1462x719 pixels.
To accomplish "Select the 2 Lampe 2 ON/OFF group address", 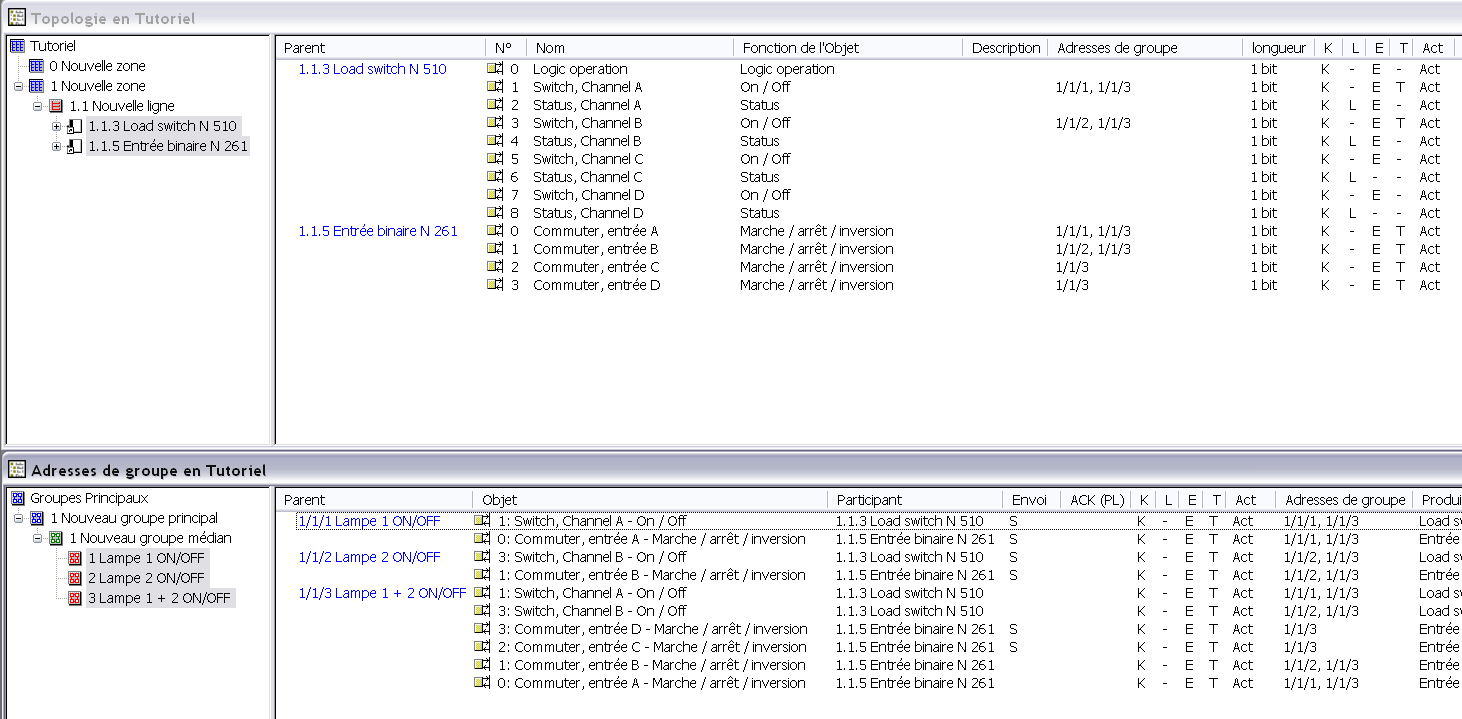I will pyautogui.click(x=145, y=578).
